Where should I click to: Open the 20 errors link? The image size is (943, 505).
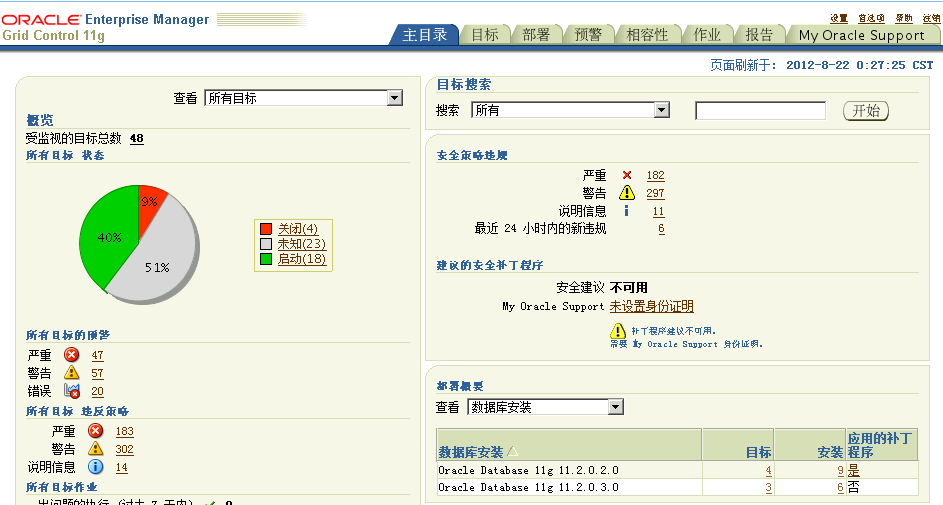97,391
